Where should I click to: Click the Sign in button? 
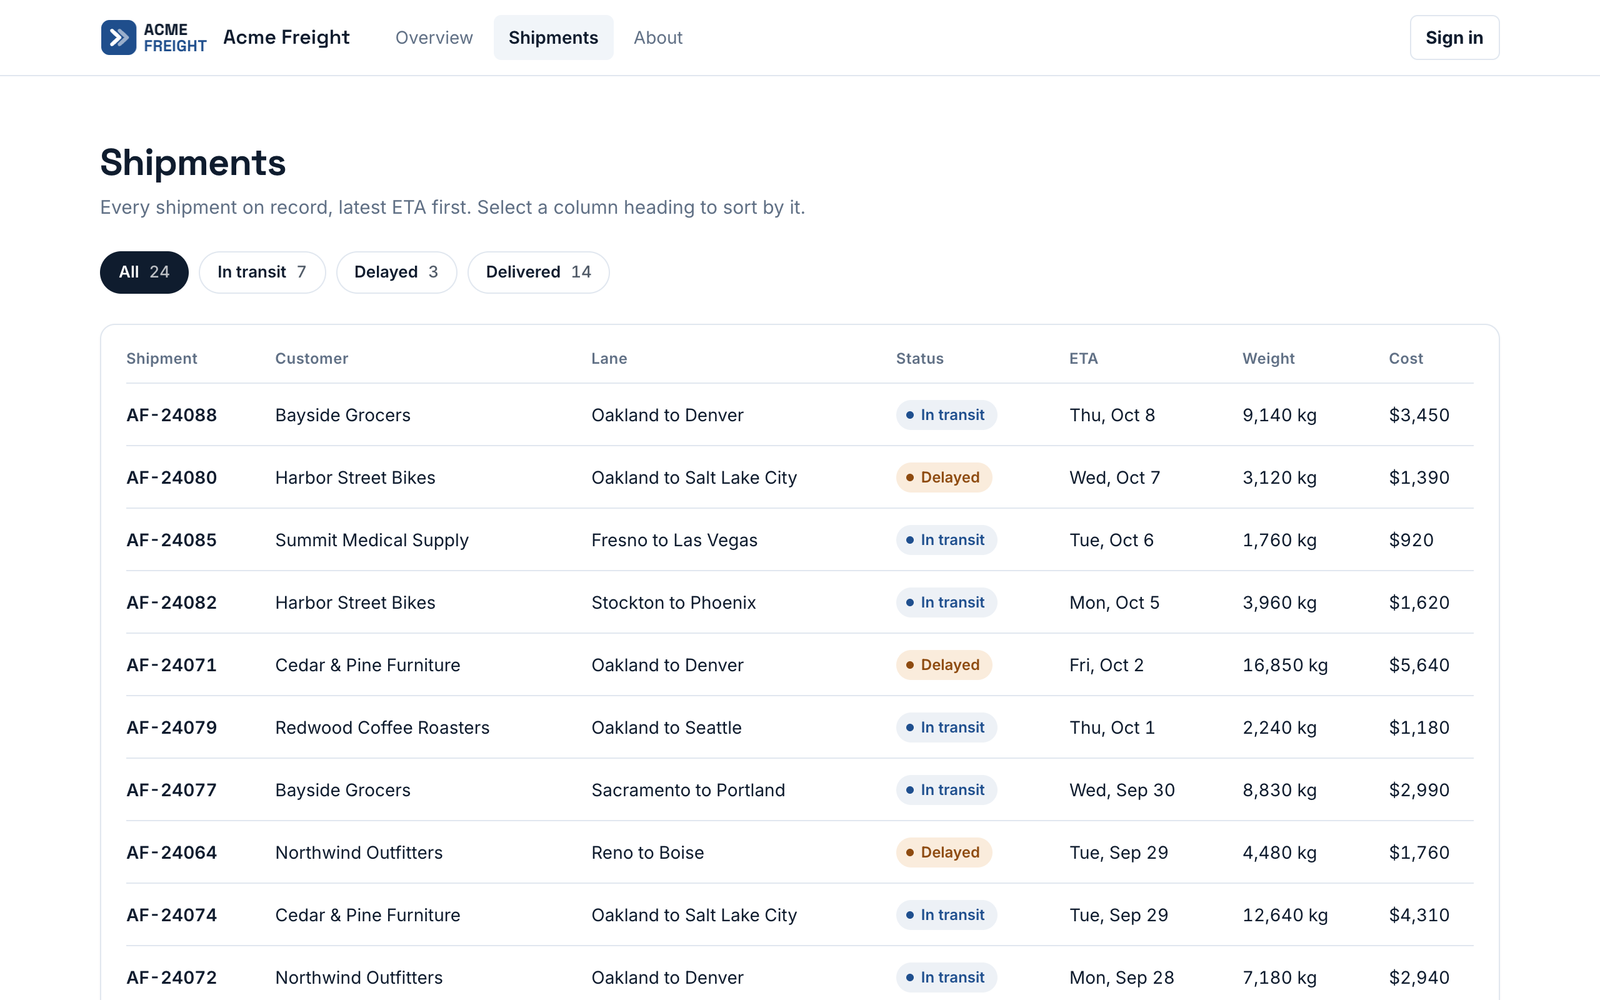tap(1454, 38)
